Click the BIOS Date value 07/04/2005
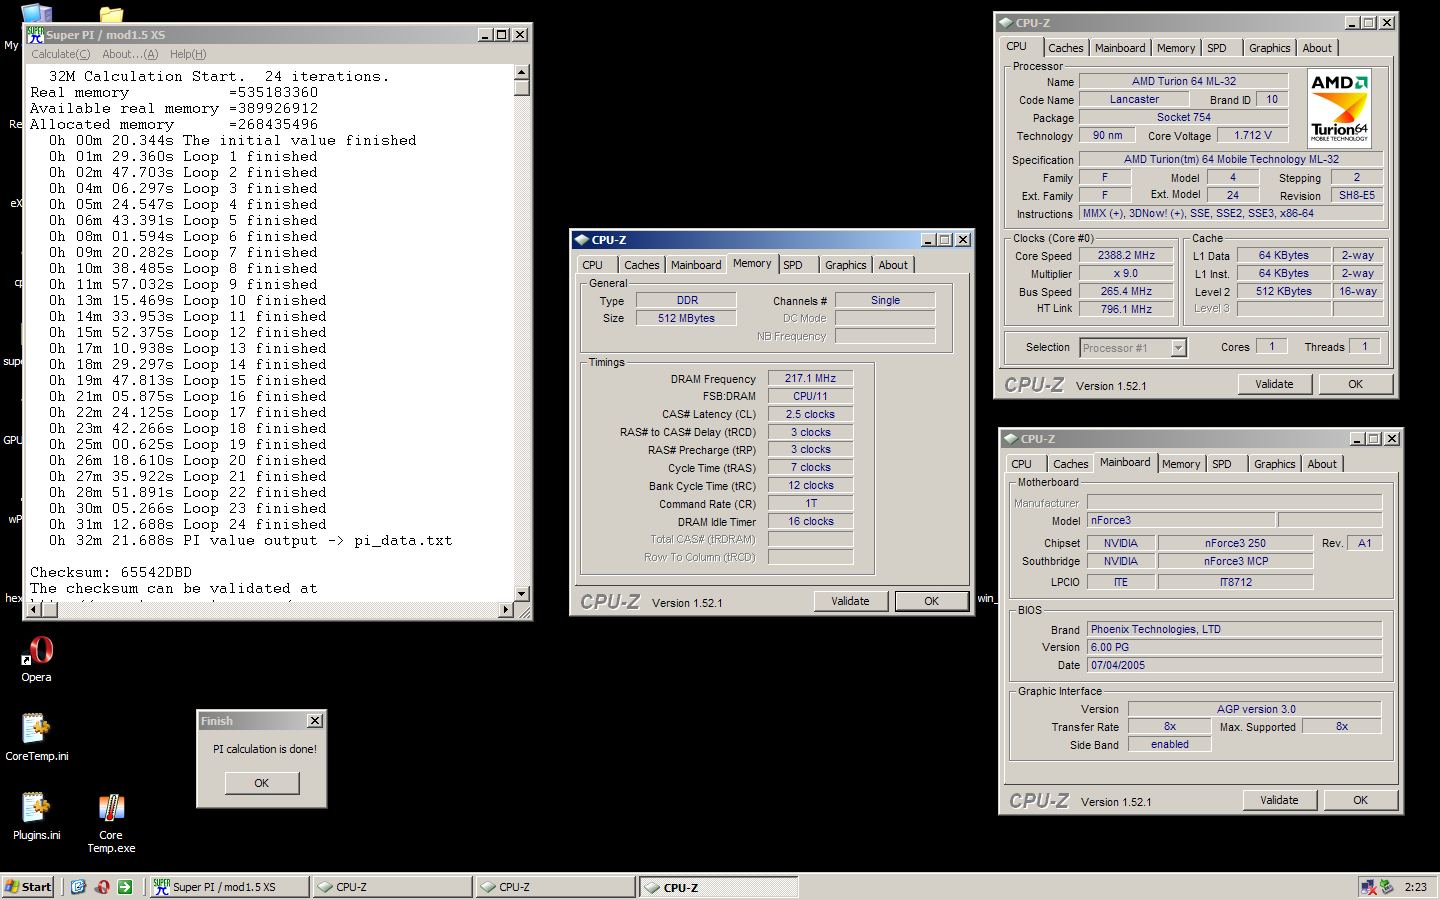 pyautogui.click(x=1234, y=665)
